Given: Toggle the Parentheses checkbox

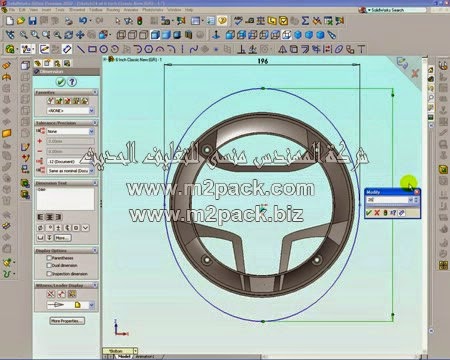Looking at the screenshot, I should tap(49, 258).
